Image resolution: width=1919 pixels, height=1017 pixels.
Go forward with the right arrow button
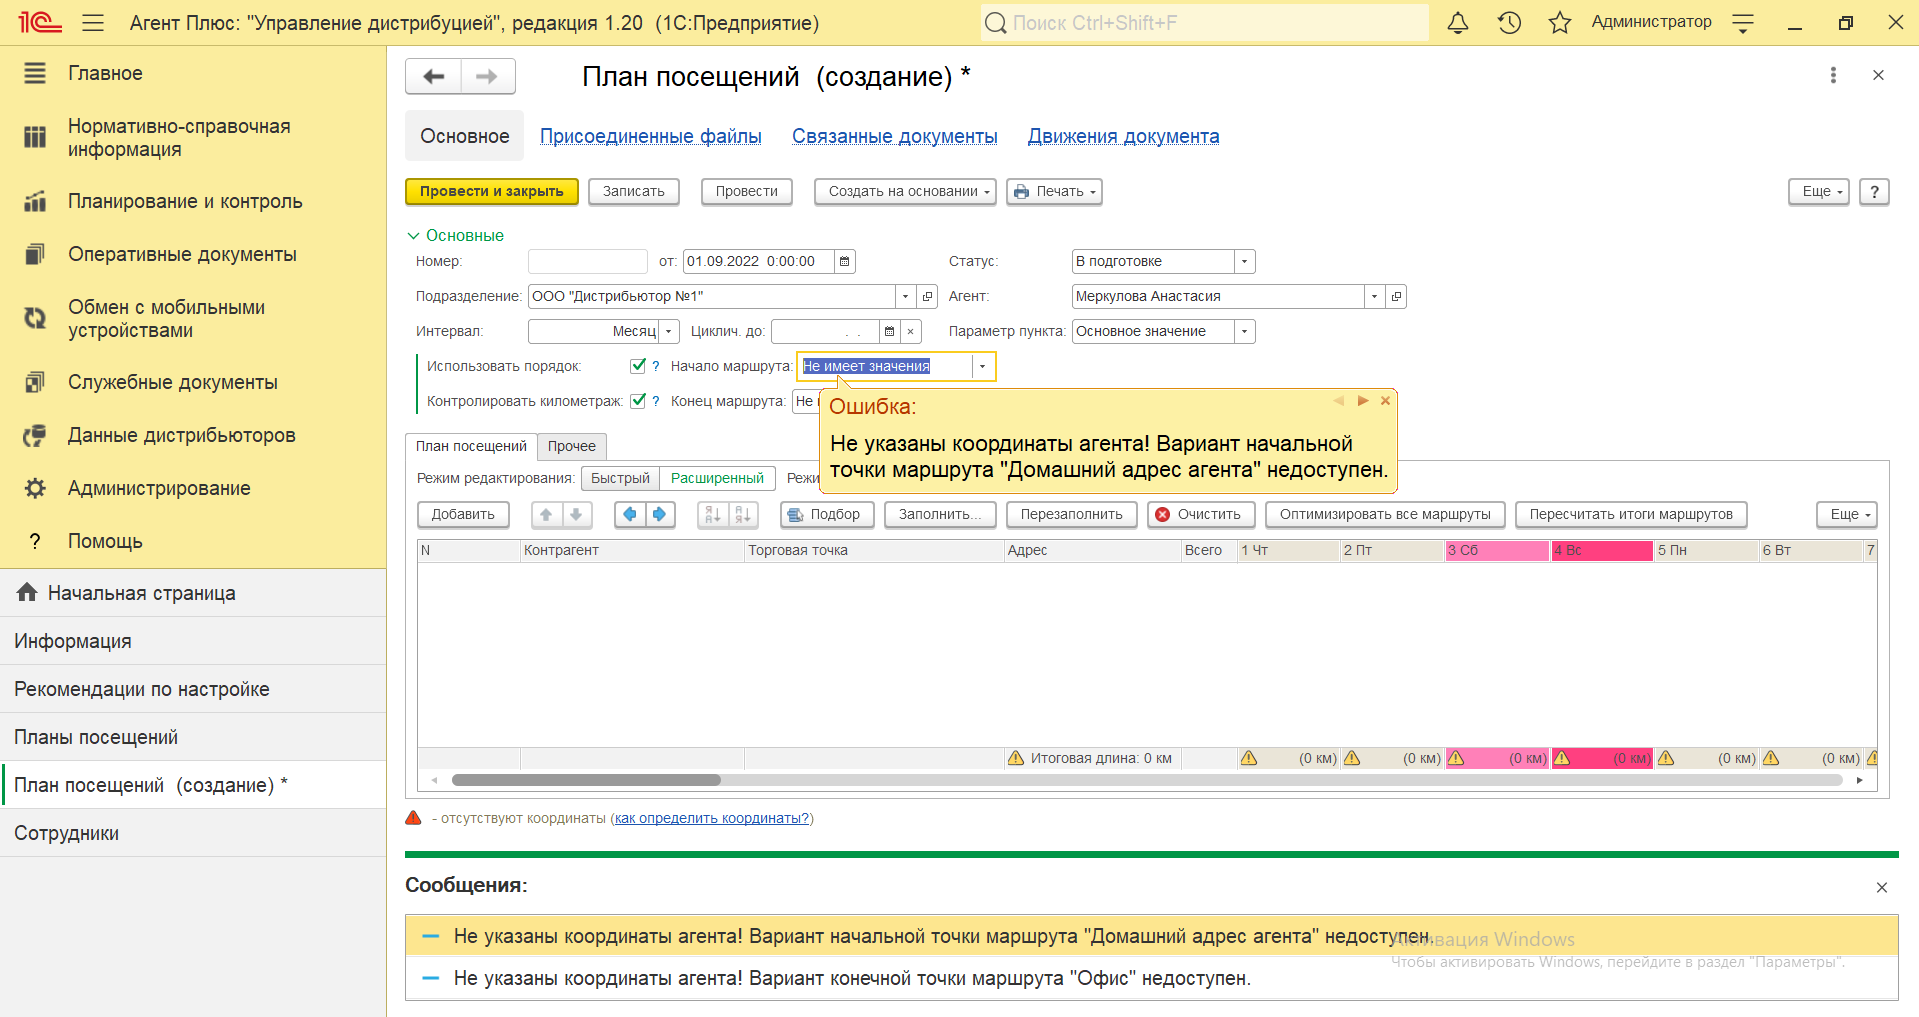pyautogui.click(x=488, y=76)
